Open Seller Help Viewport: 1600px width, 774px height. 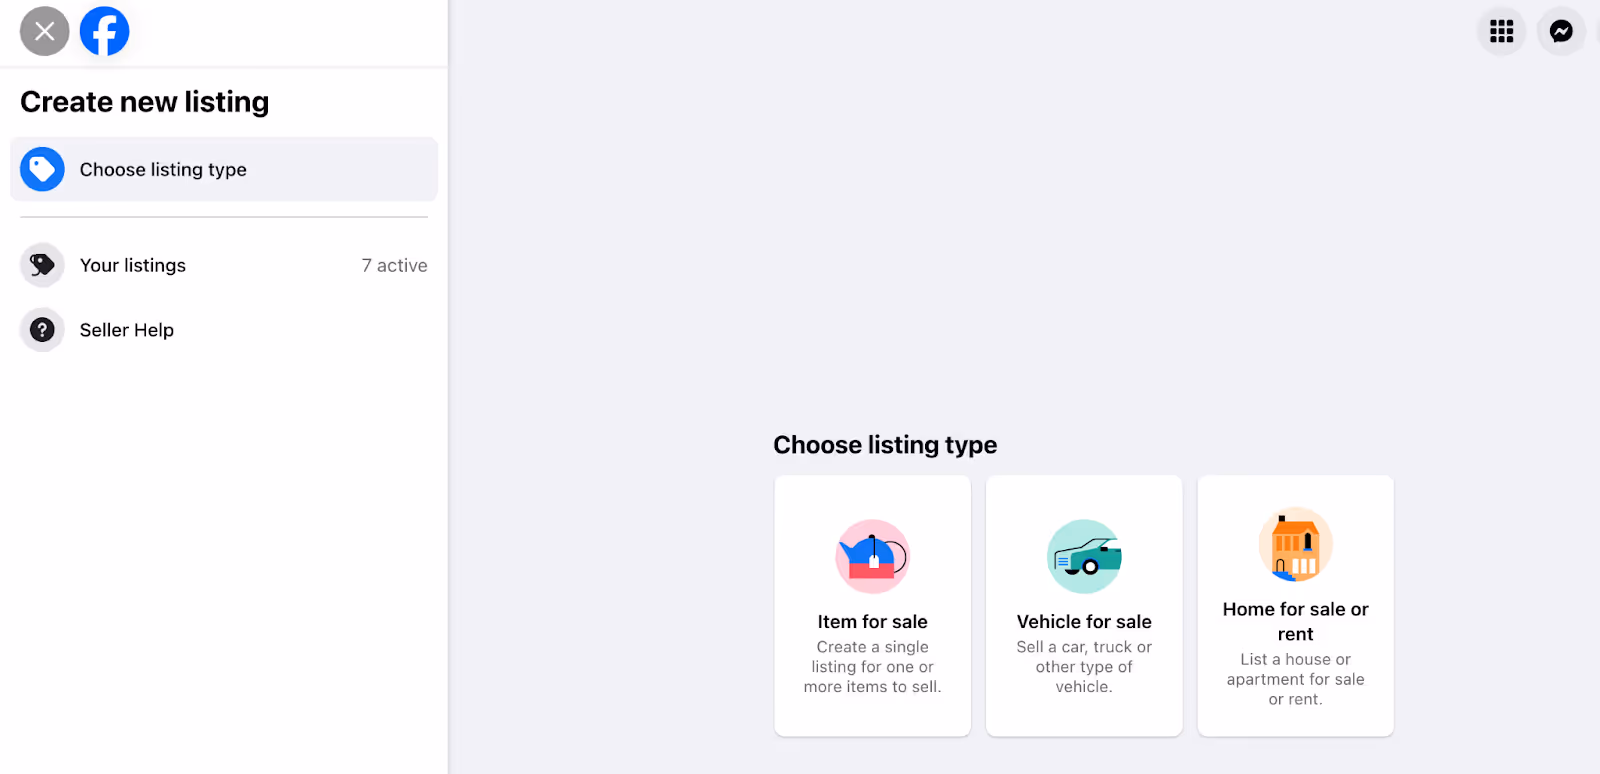tap(126, 329)
